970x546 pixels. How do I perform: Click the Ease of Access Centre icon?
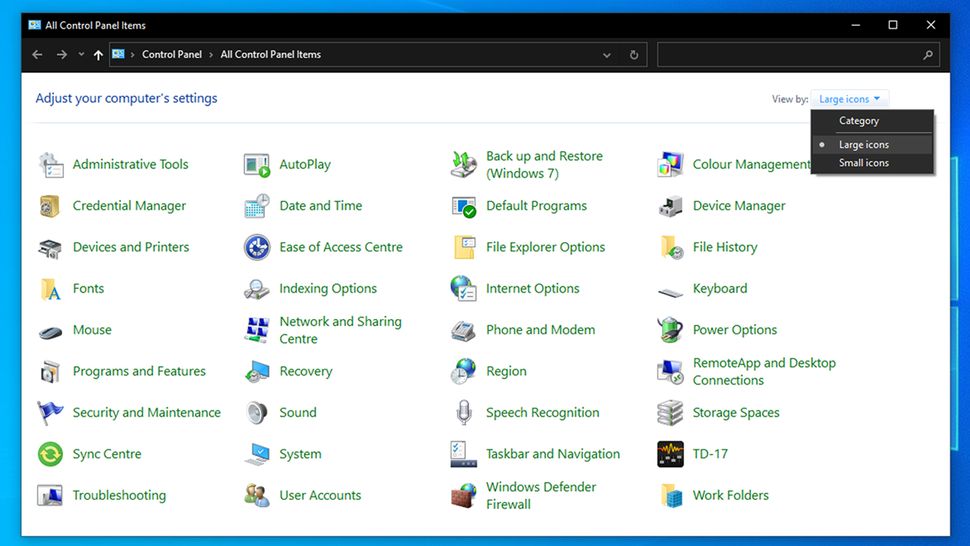(x=257, y=247)
